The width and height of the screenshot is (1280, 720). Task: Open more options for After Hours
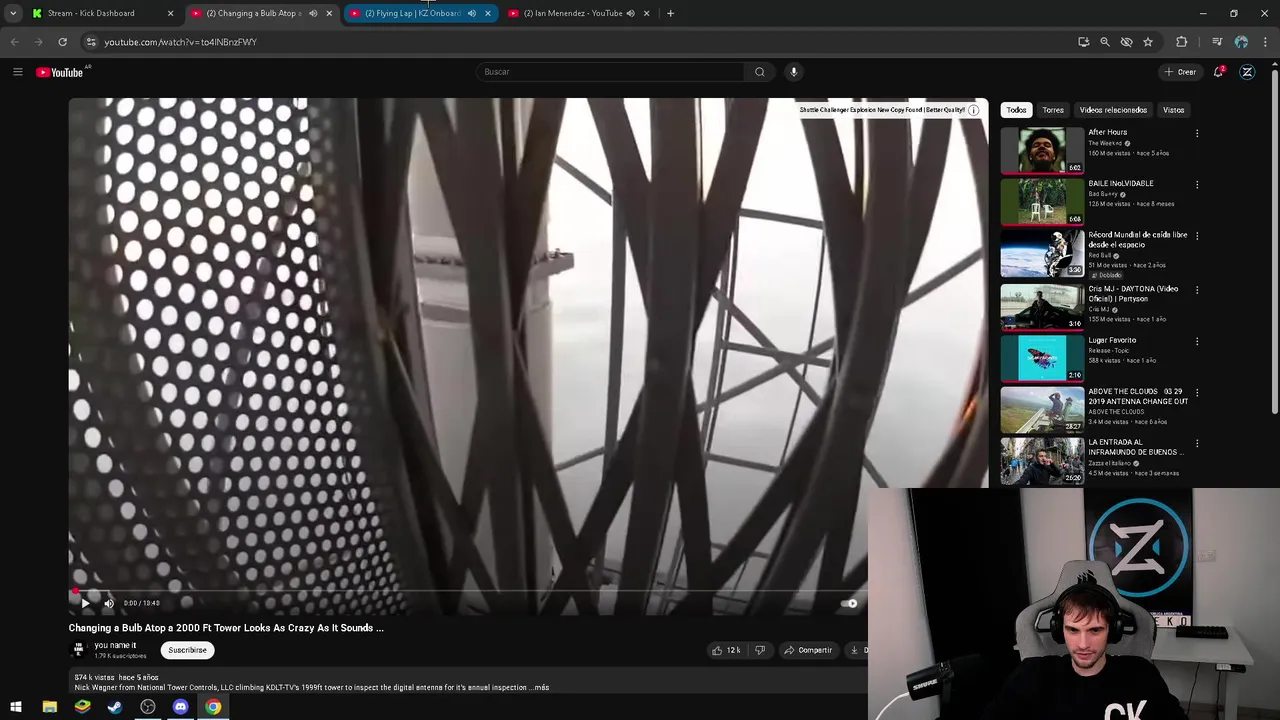[1197, 133]
